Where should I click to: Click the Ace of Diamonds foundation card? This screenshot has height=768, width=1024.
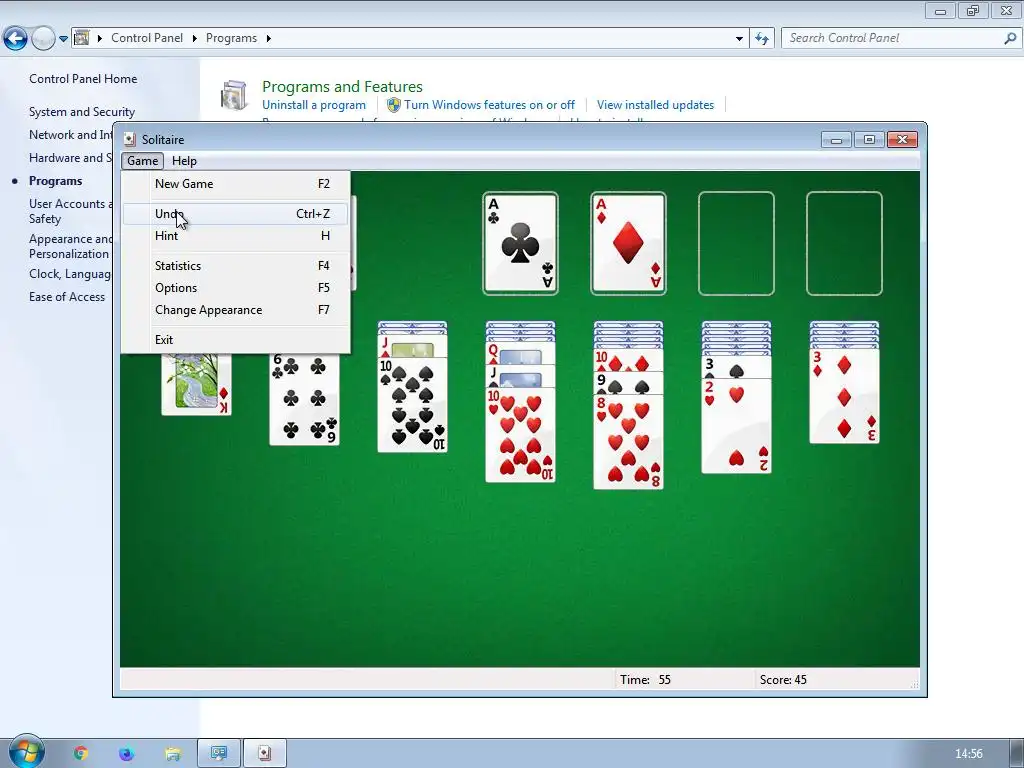[x=628, y=243]
